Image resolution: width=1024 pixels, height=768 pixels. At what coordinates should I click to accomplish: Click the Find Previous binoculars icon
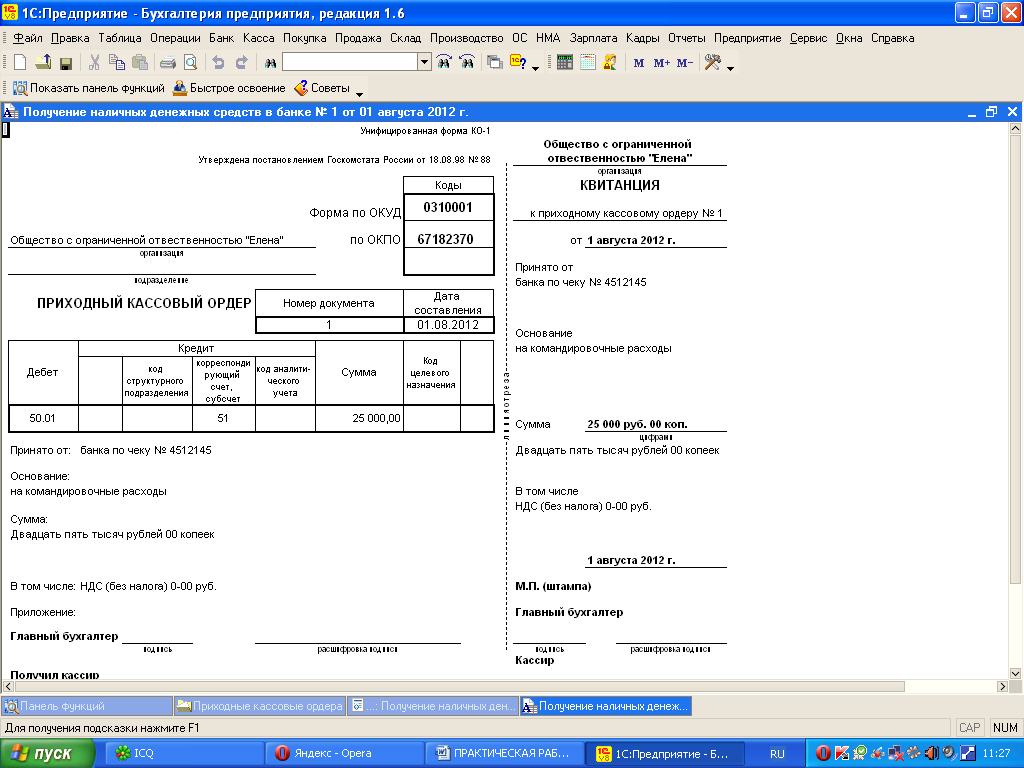click(467, 63)
